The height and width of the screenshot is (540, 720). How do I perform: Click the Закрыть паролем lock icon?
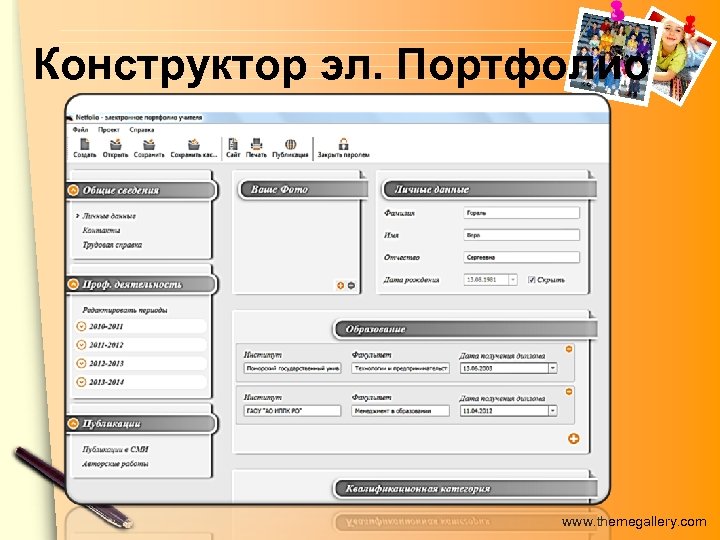coord(343,144)
